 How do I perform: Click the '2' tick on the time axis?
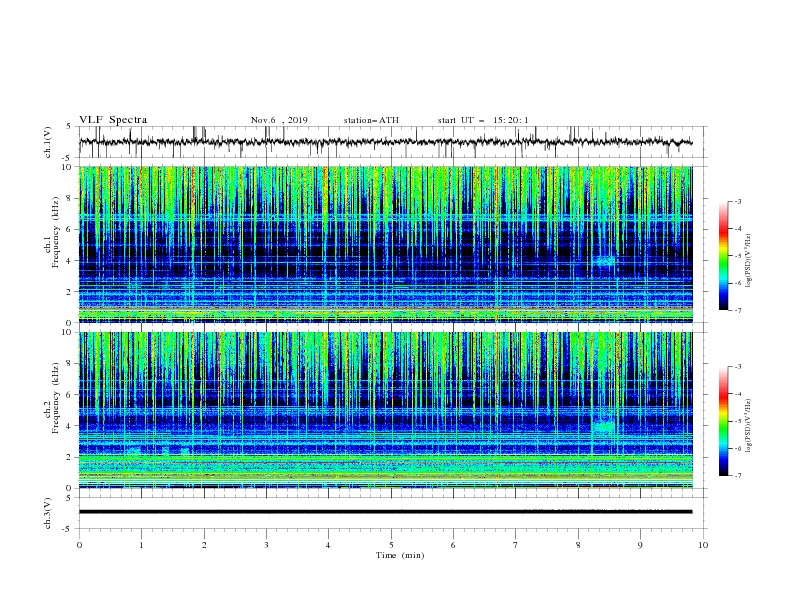pyautogui.click(x=204, y=545)
